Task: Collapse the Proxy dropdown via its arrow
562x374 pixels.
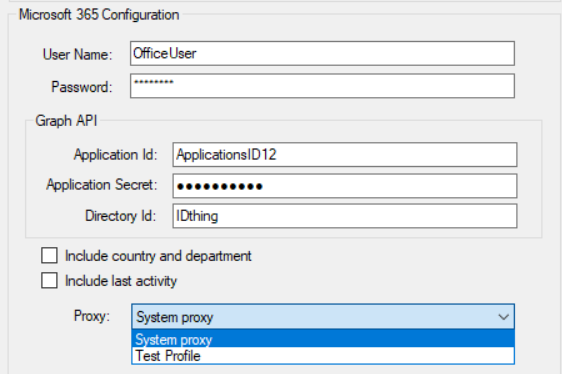Action: (504, 317)
